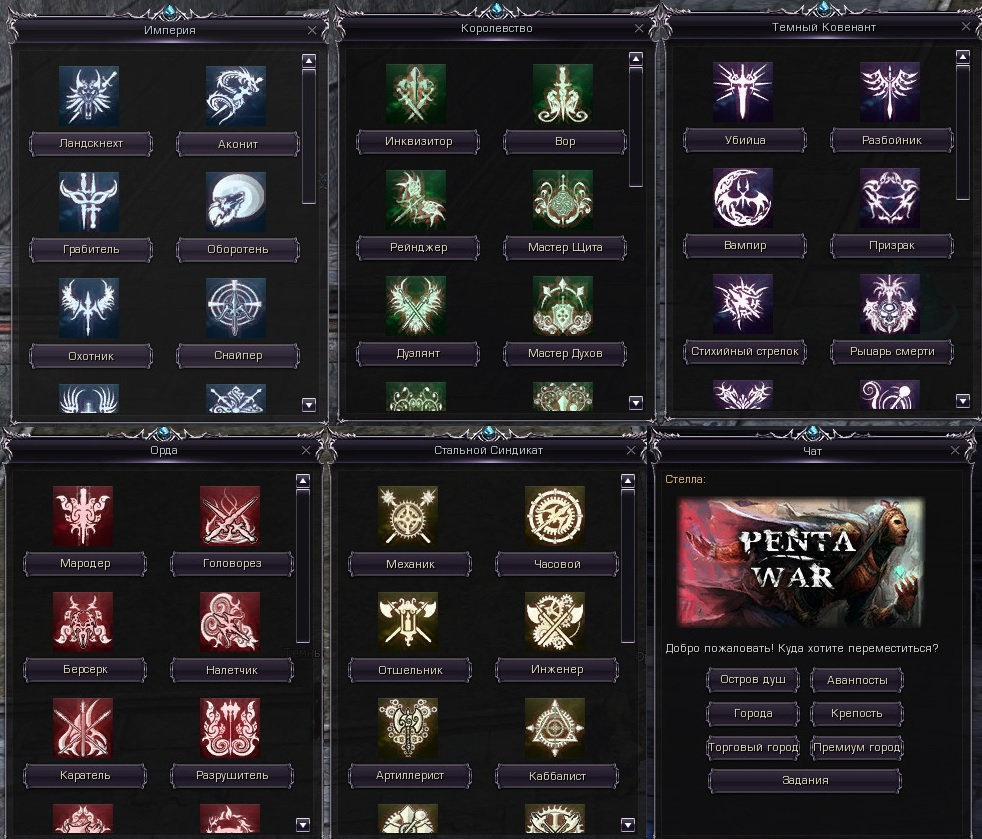
Task: Choose the Аконит dragon emblem icon
Action: (x=236, y=96)
